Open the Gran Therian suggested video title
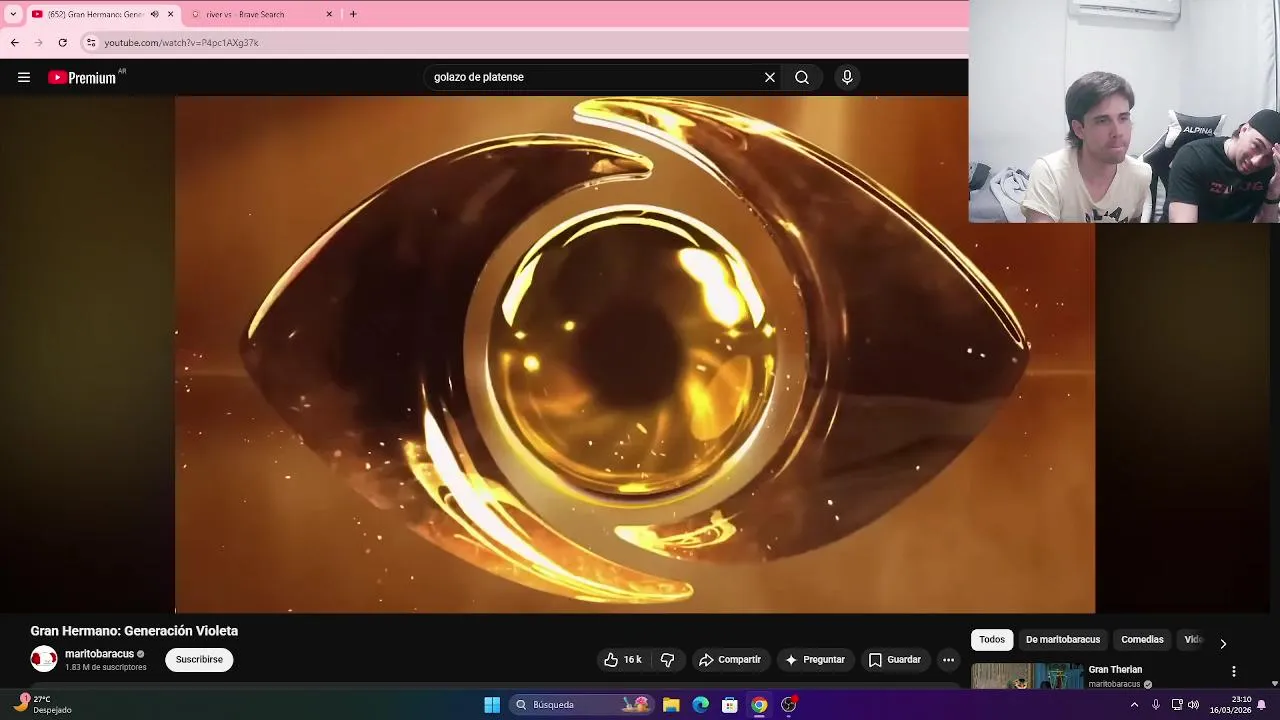Image resolution: width=1280 pixels, height=720 pixels. click(x=1115, y=670)
